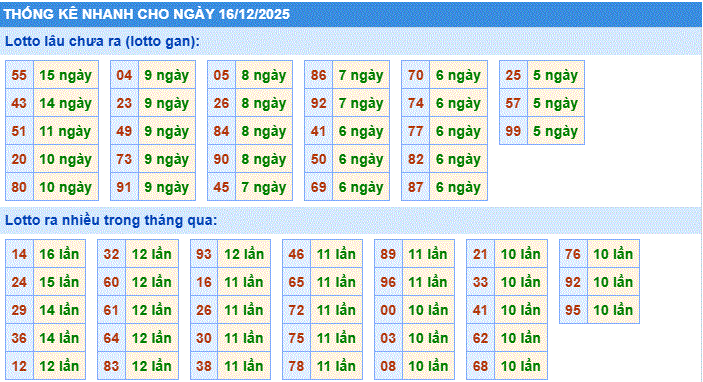Click '12 lần' beside number 83

pyautogui.click(x=152, y=365)
